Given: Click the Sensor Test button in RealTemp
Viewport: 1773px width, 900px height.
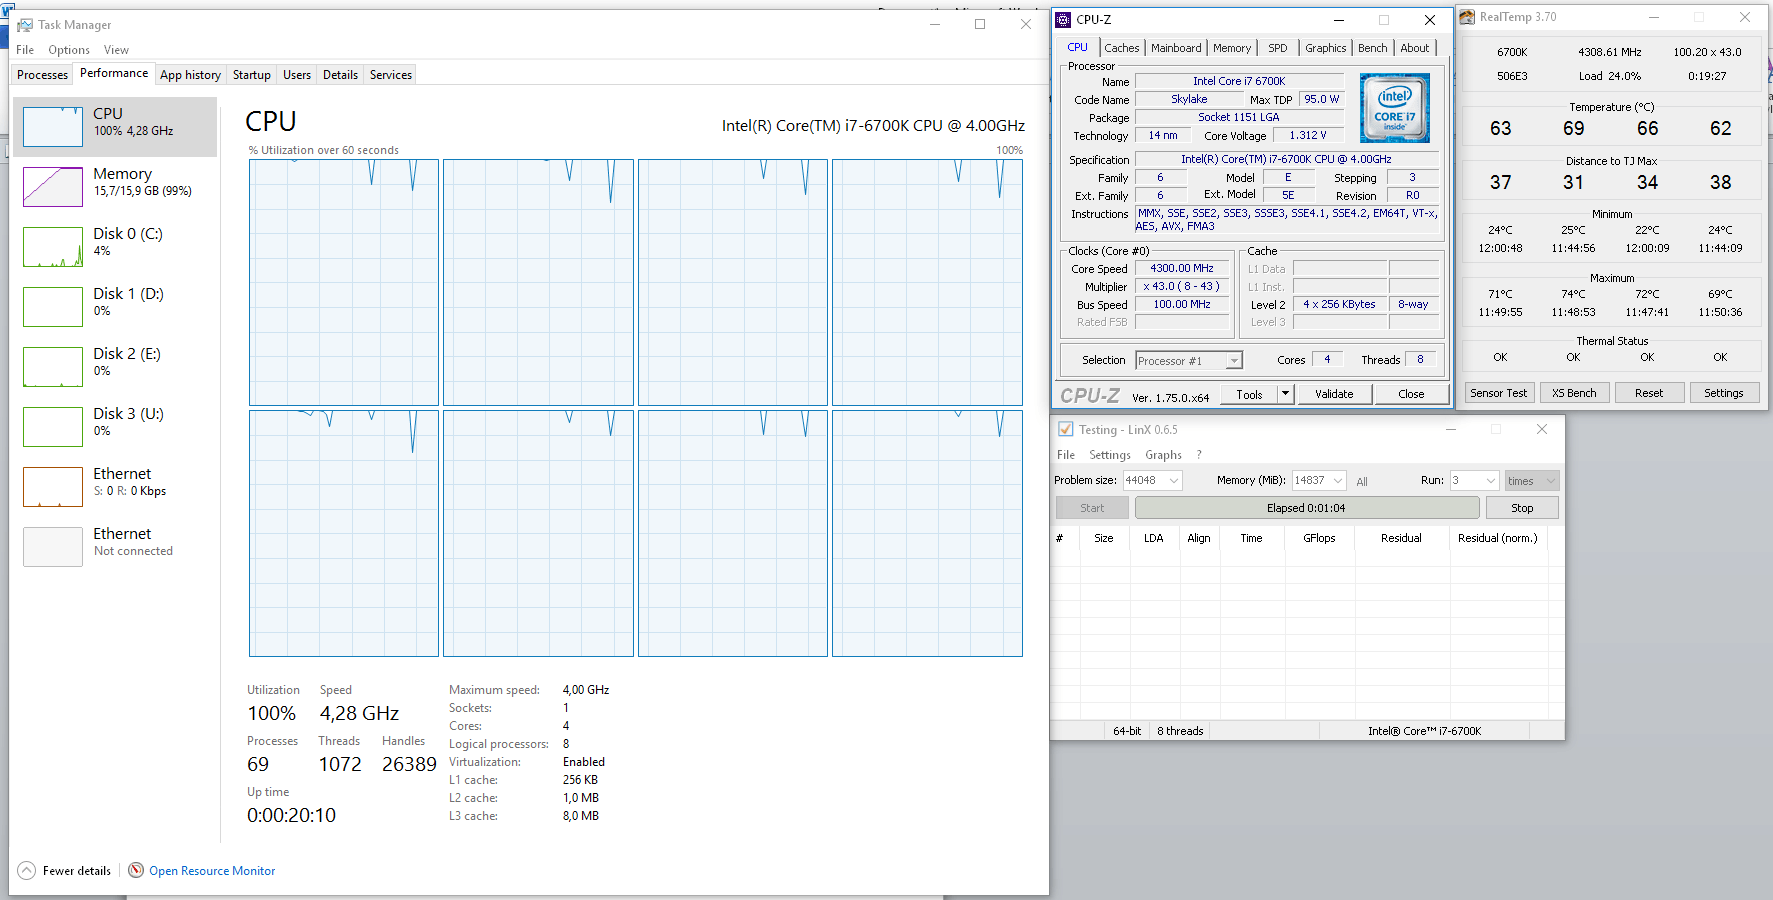Looking at the screenshot, I should [x=1498, y=393].
